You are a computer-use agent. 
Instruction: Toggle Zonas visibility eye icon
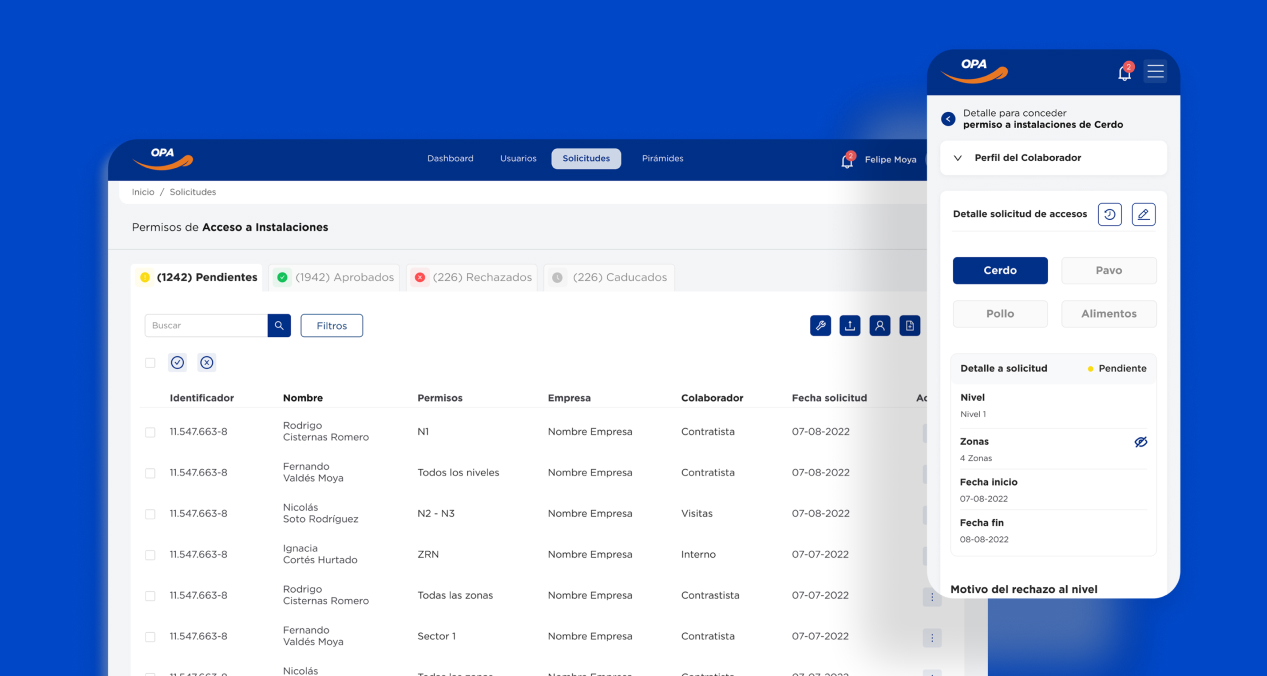pyautogui.click(x=1141, y=442)
